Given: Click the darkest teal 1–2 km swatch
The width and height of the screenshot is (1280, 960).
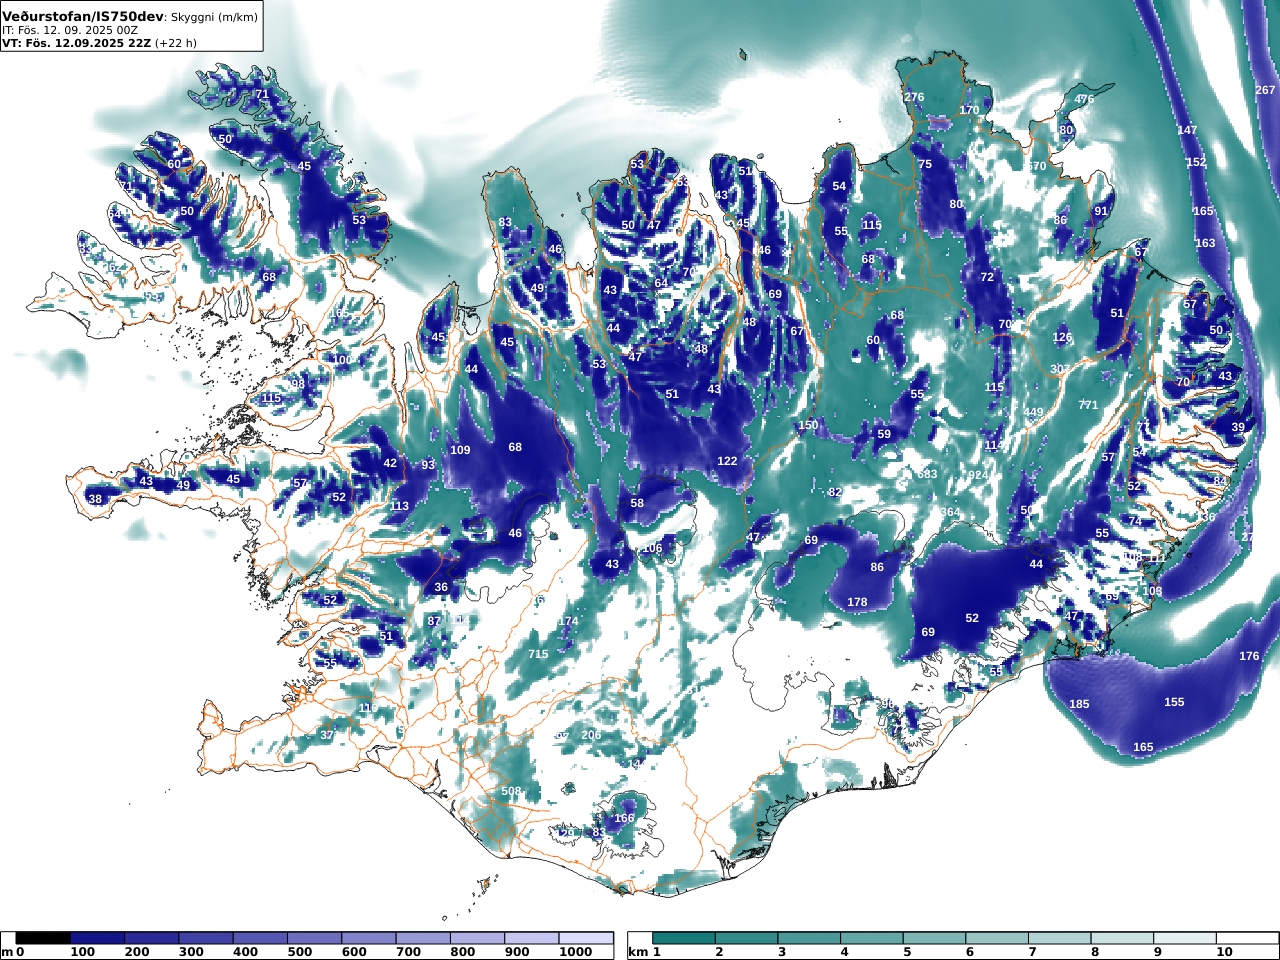Looking at the screenshot, I should click(684, 938).
